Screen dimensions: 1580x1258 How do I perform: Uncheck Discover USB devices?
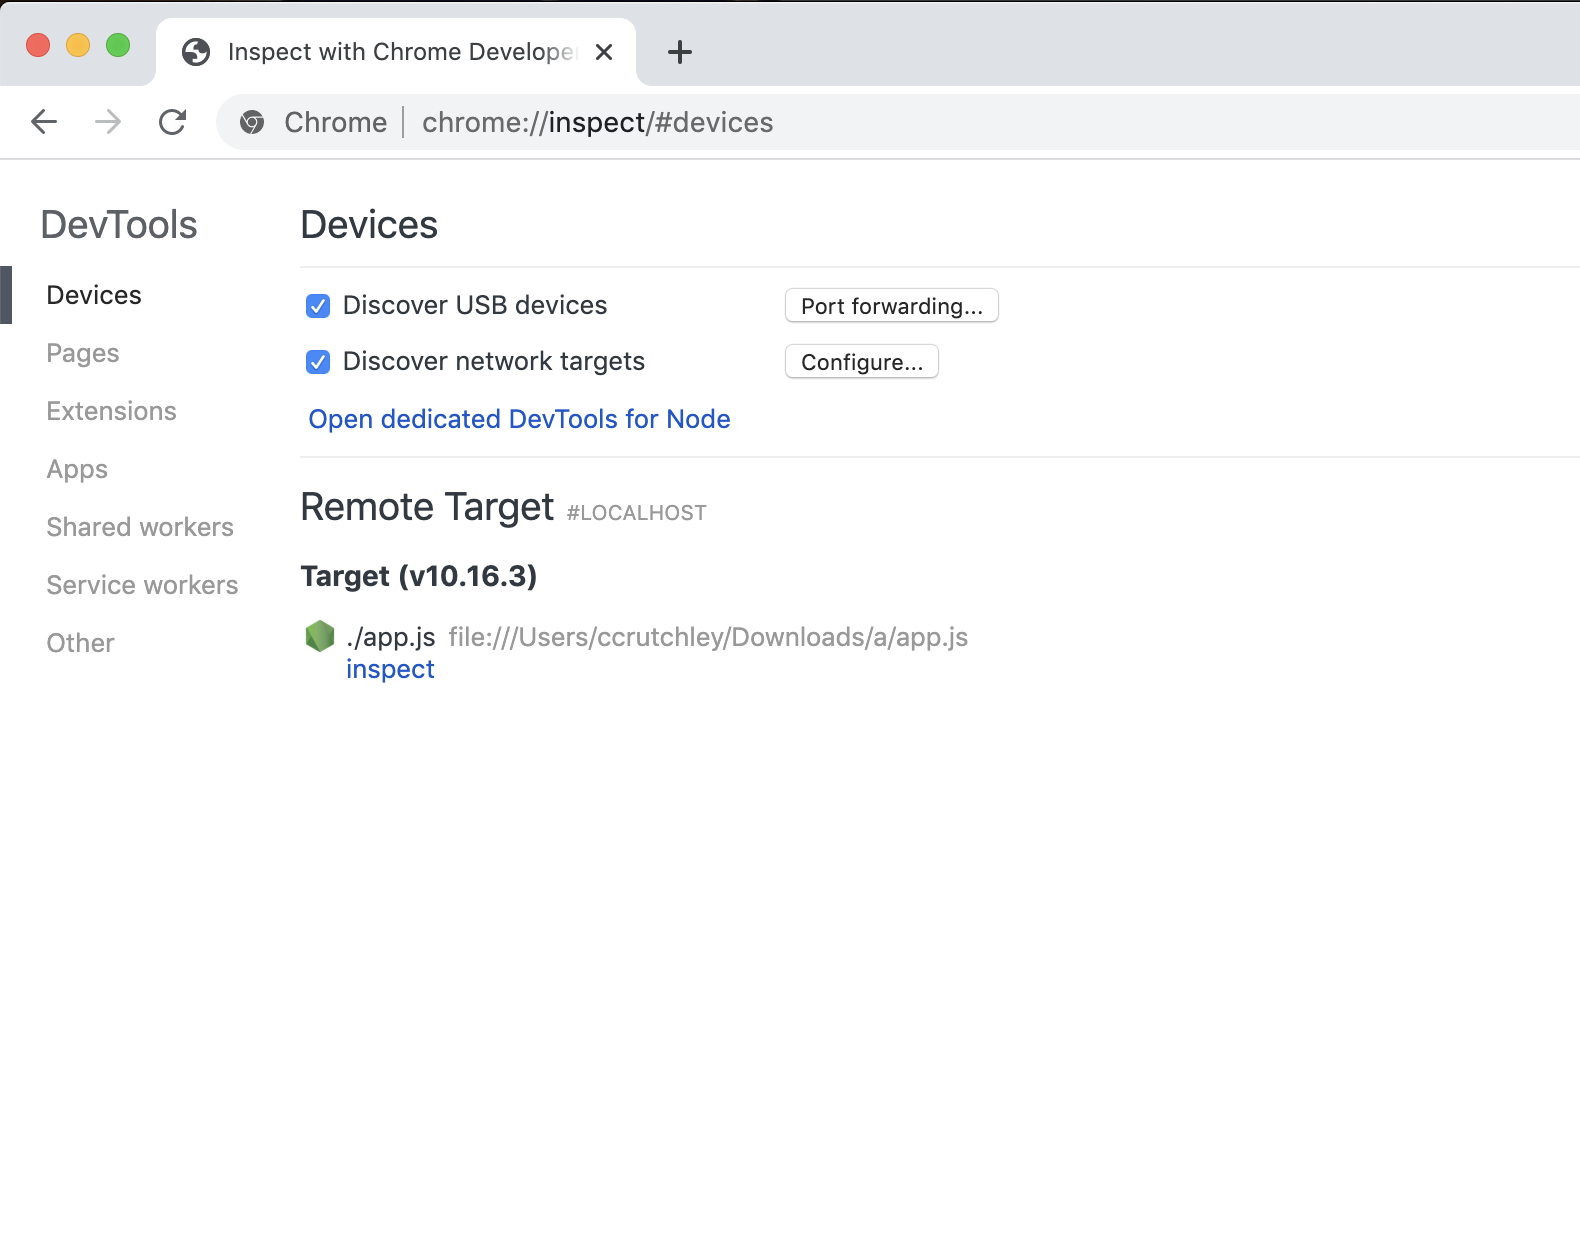click(x=318, y=306)
